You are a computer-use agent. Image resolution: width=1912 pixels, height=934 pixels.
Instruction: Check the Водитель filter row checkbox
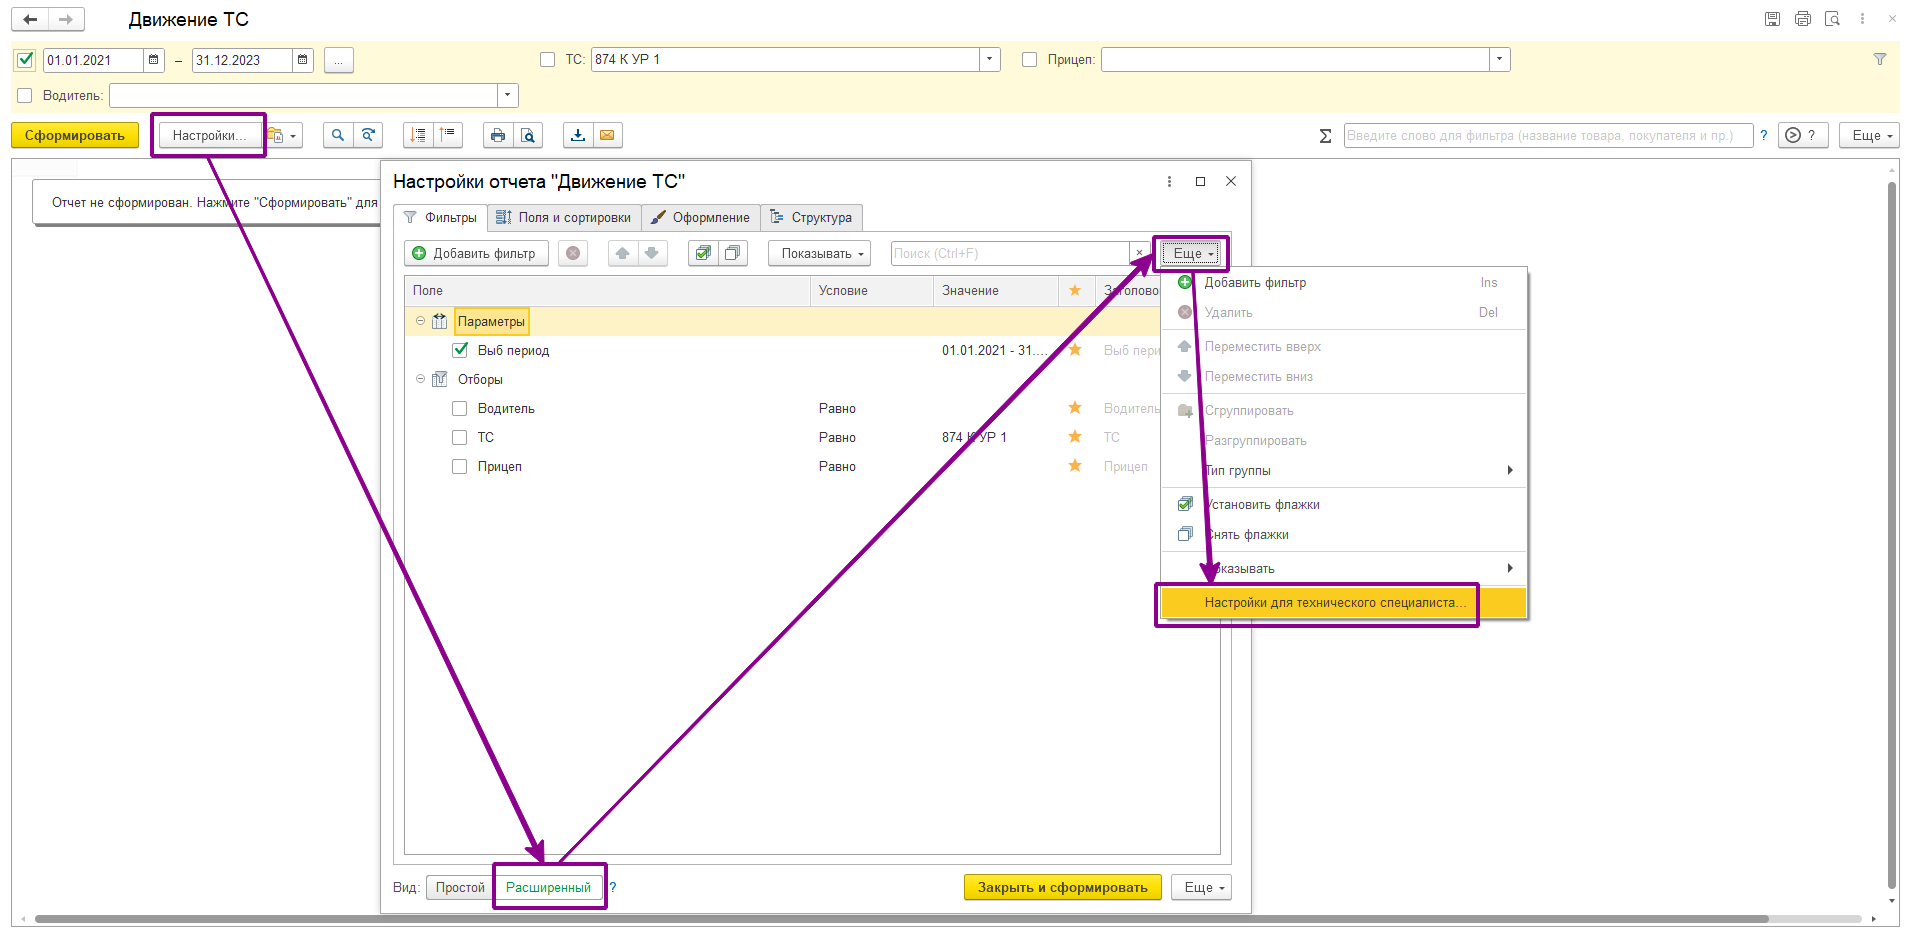[x=460, y=408]
